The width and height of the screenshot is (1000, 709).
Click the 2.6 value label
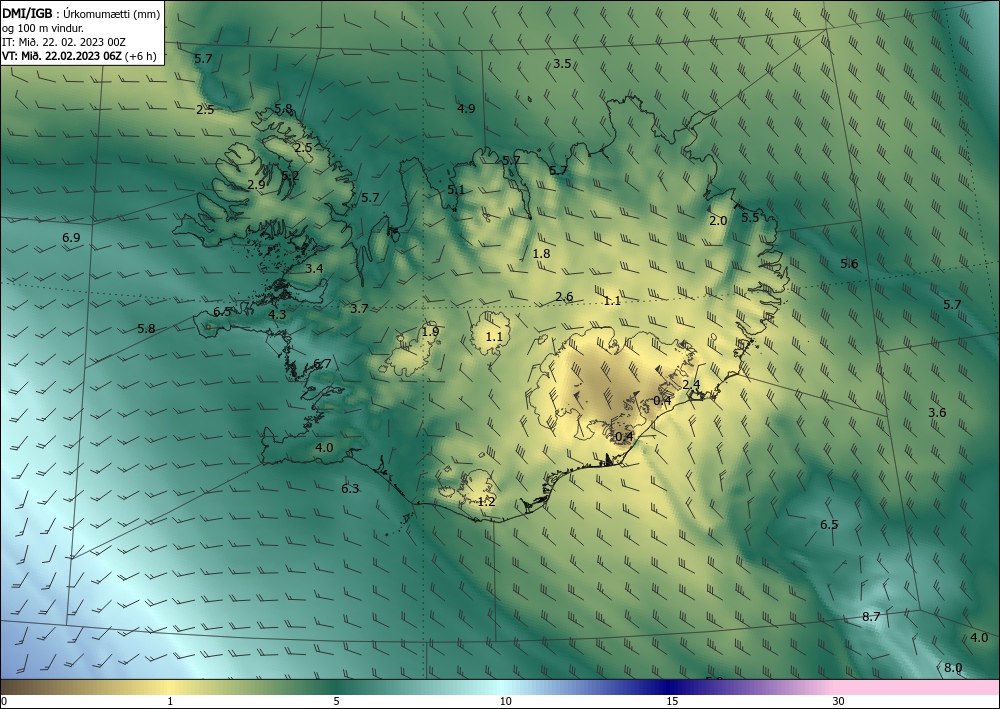tap(564, 297)
